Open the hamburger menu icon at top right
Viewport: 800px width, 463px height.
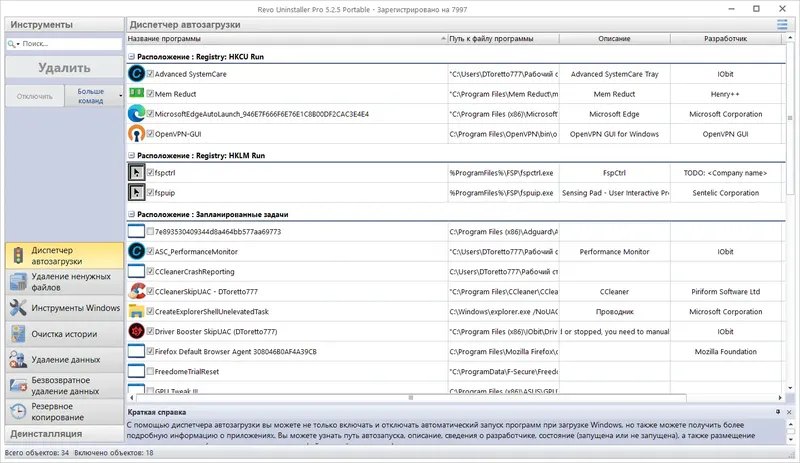(782, 25)
